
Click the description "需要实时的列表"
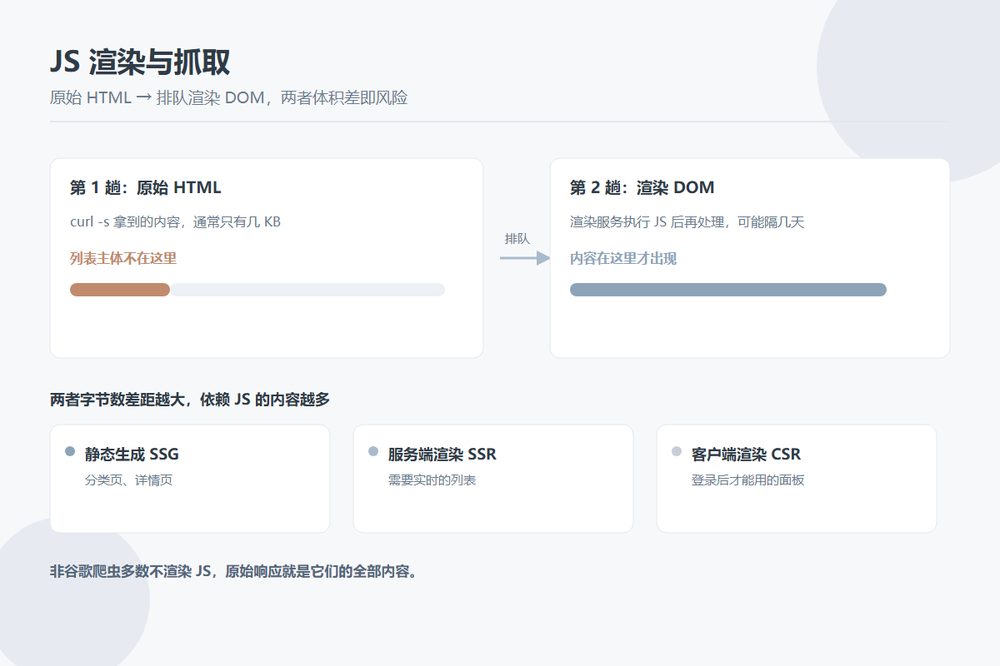[432, 480]
